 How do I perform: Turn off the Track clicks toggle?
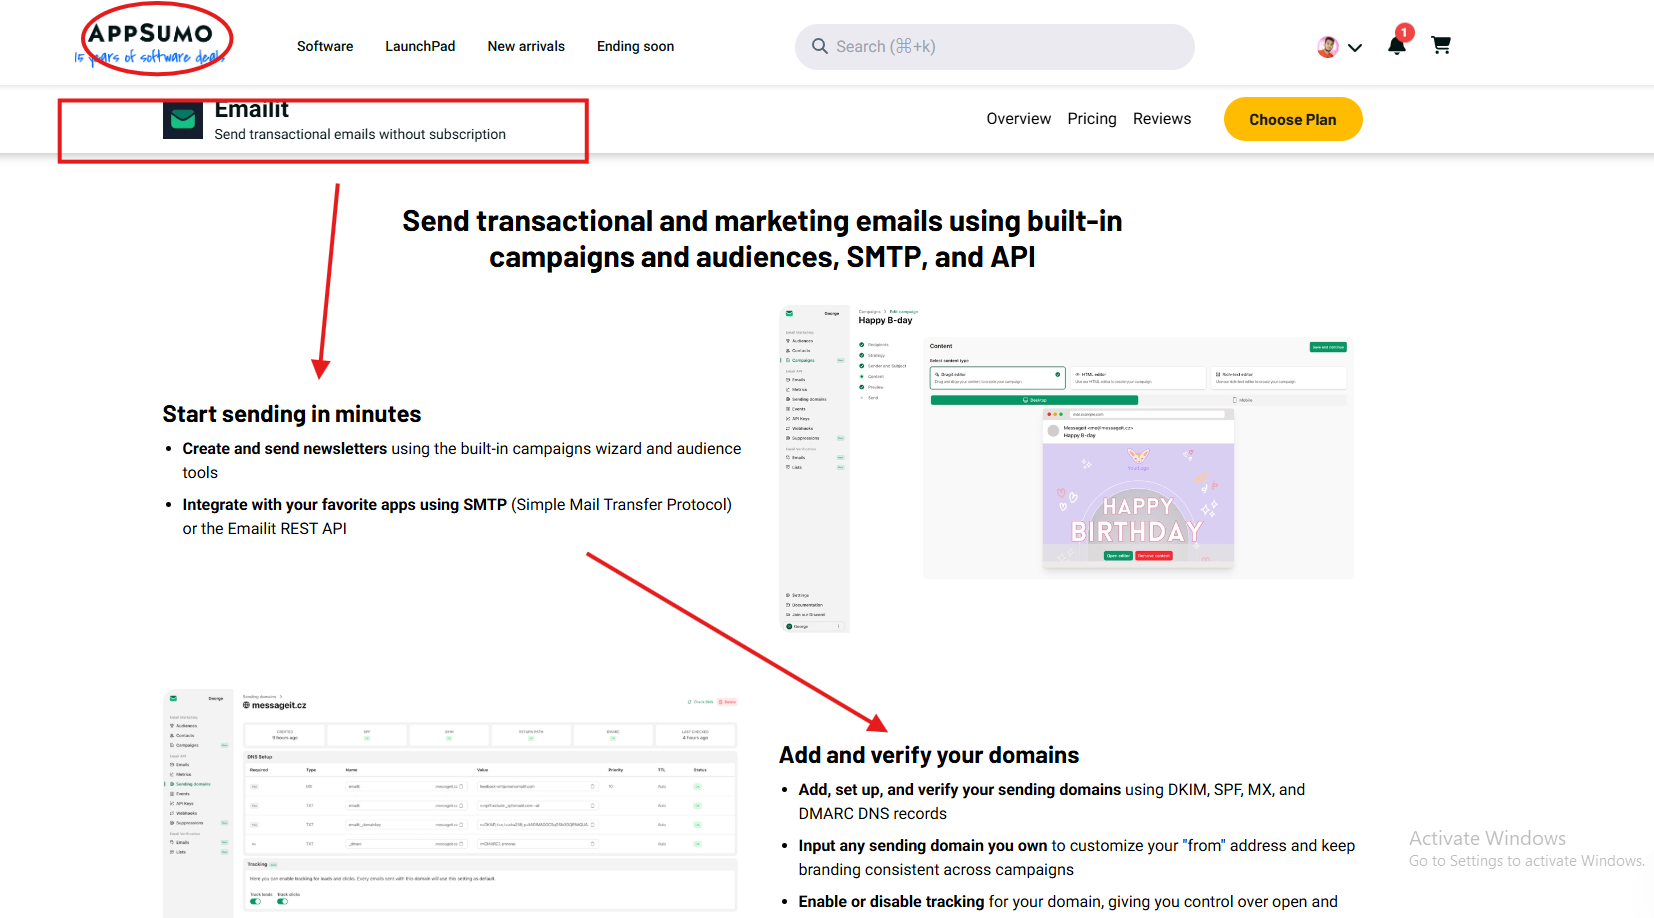[283, 902]
